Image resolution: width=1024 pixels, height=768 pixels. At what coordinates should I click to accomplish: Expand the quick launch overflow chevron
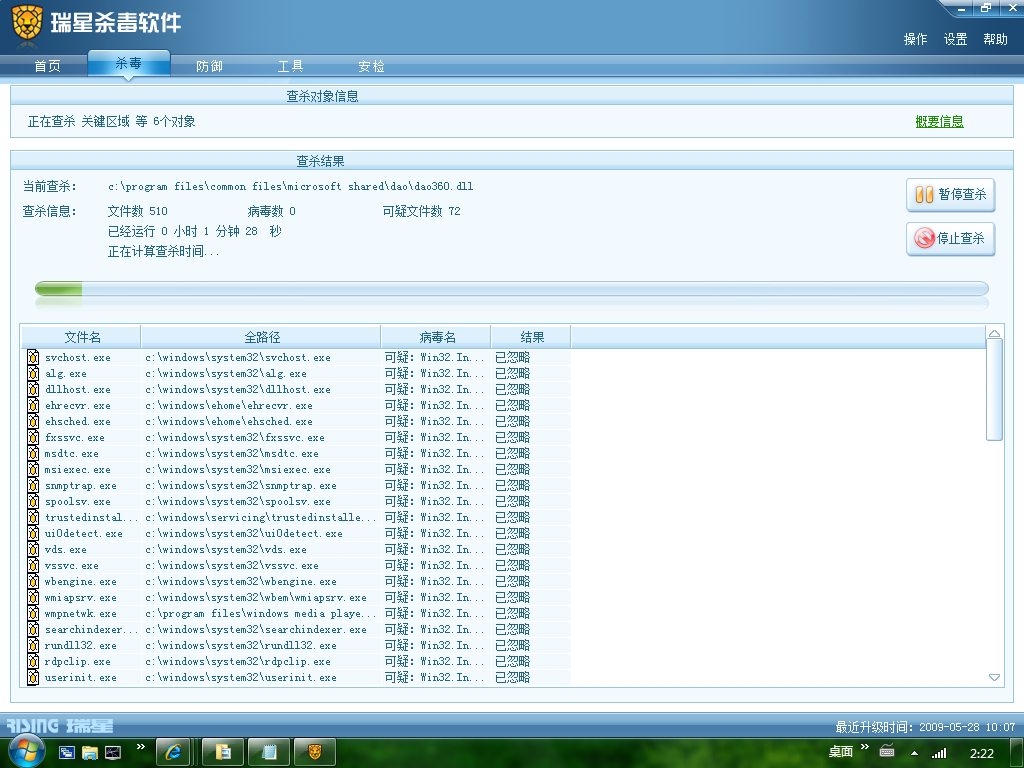(140, 746)
